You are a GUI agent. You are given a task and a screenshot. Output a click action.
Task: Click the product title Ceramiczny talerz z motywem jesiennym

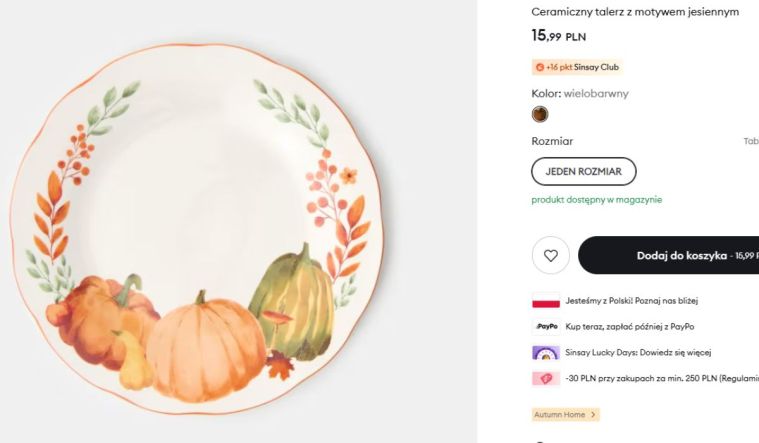click(x=635, y=12)
